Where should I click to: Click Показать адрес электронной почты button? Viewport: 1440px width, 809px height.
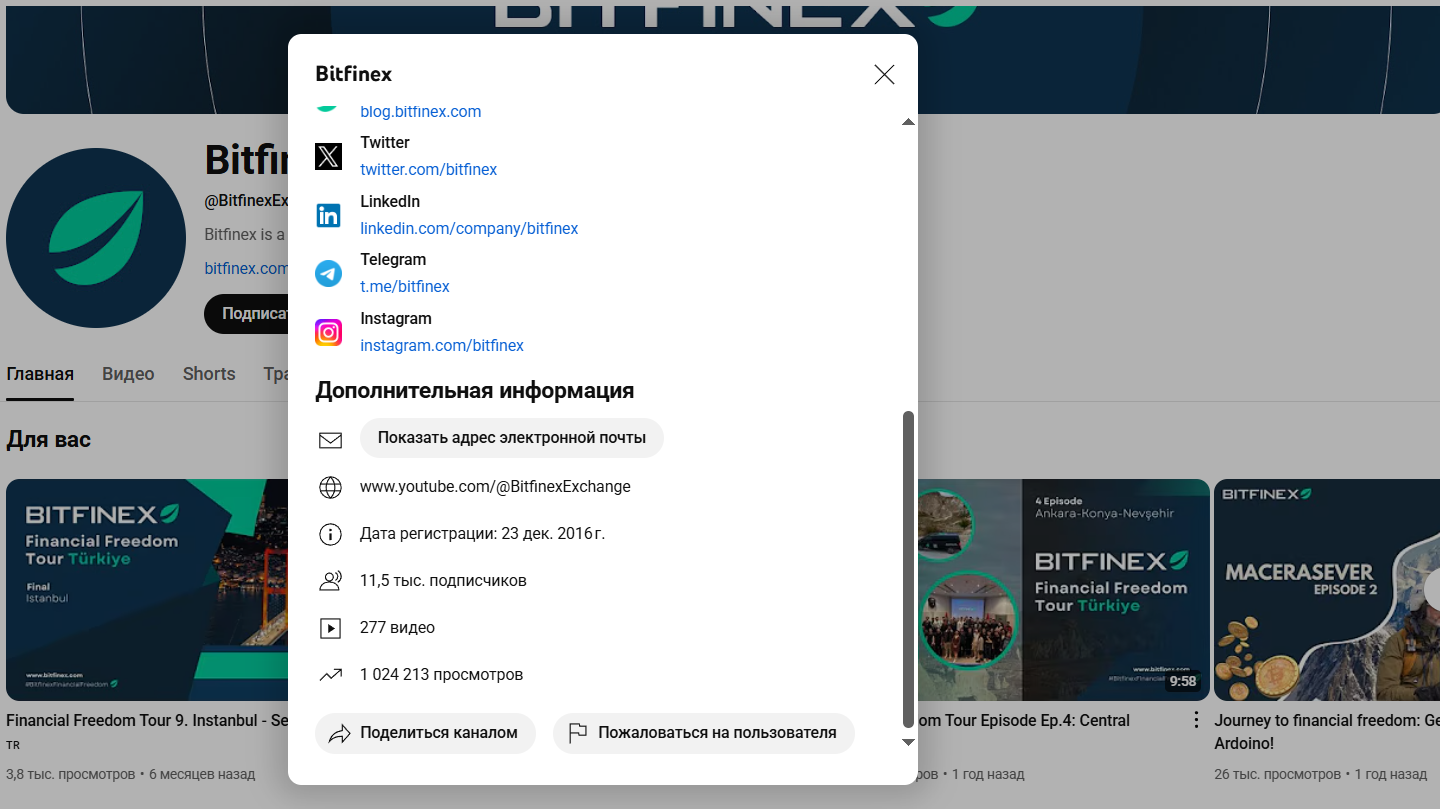coord(512,438)
